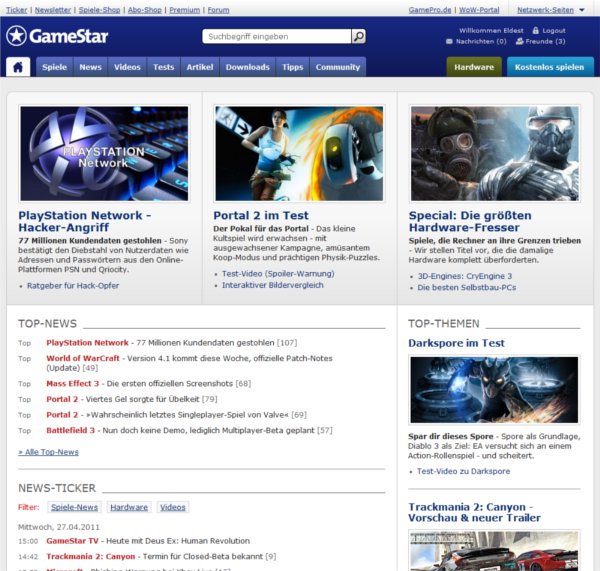Open the Tests navigation tab
The width and height of the screenshot is (600, 571).
pos(163,67)
